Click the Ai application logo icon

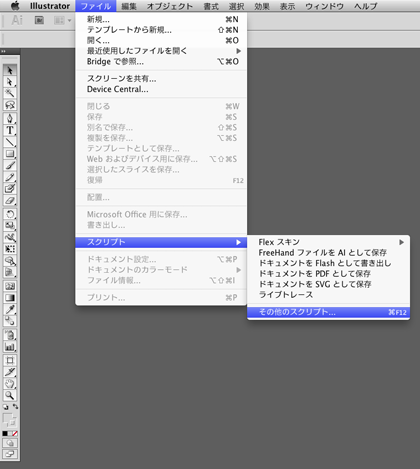coord(17,20)
